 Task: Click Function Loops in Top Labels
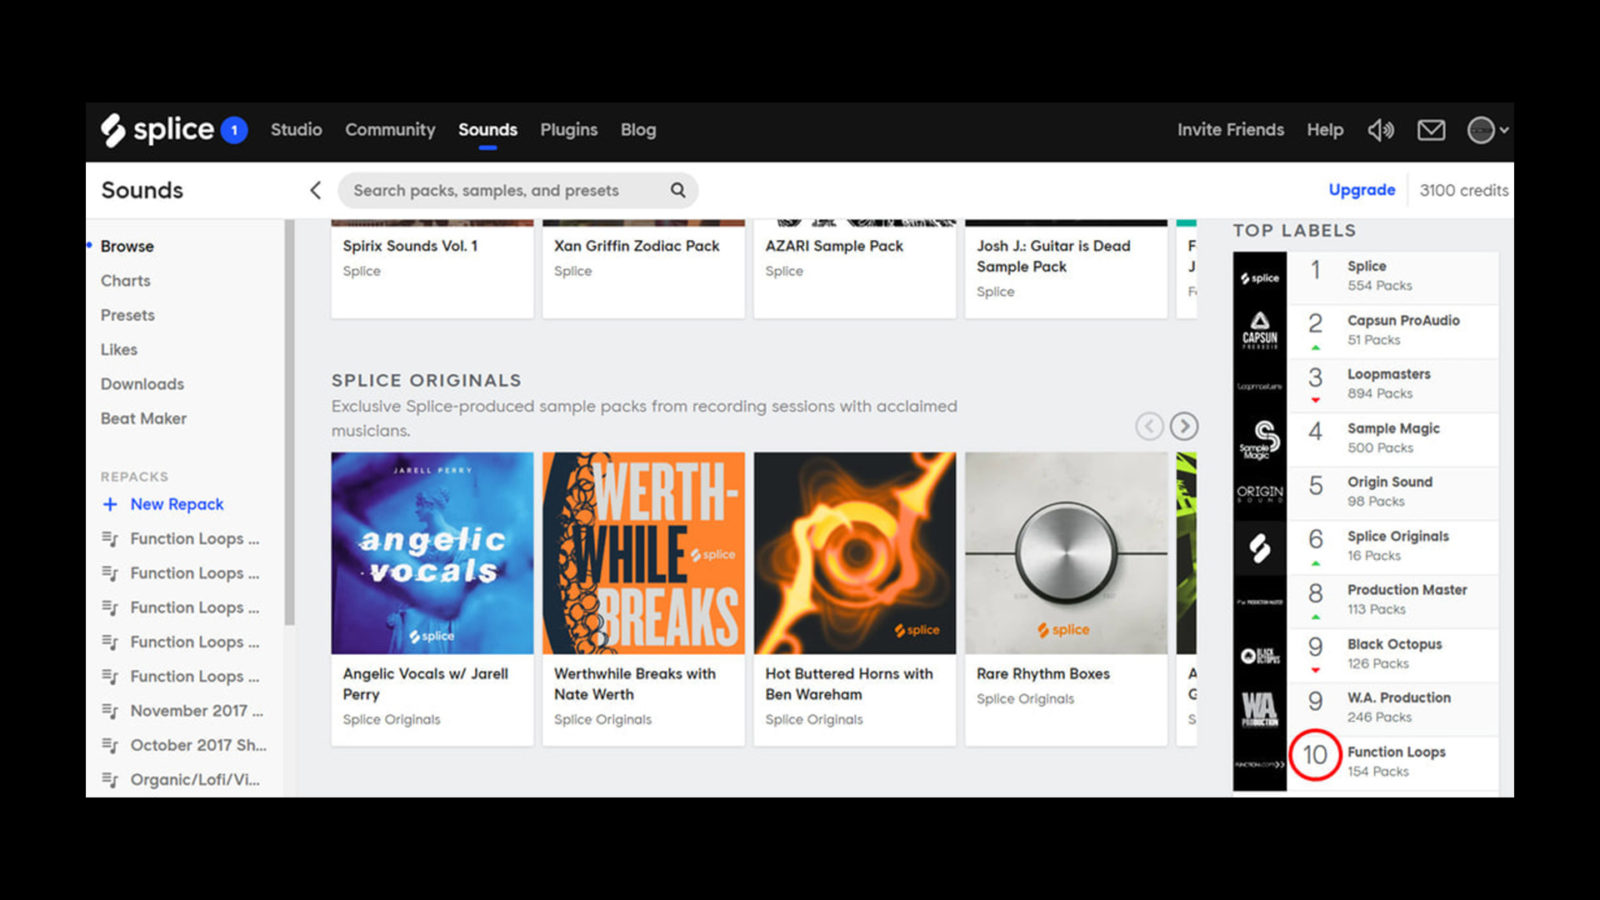click(x=1396, y=752)
